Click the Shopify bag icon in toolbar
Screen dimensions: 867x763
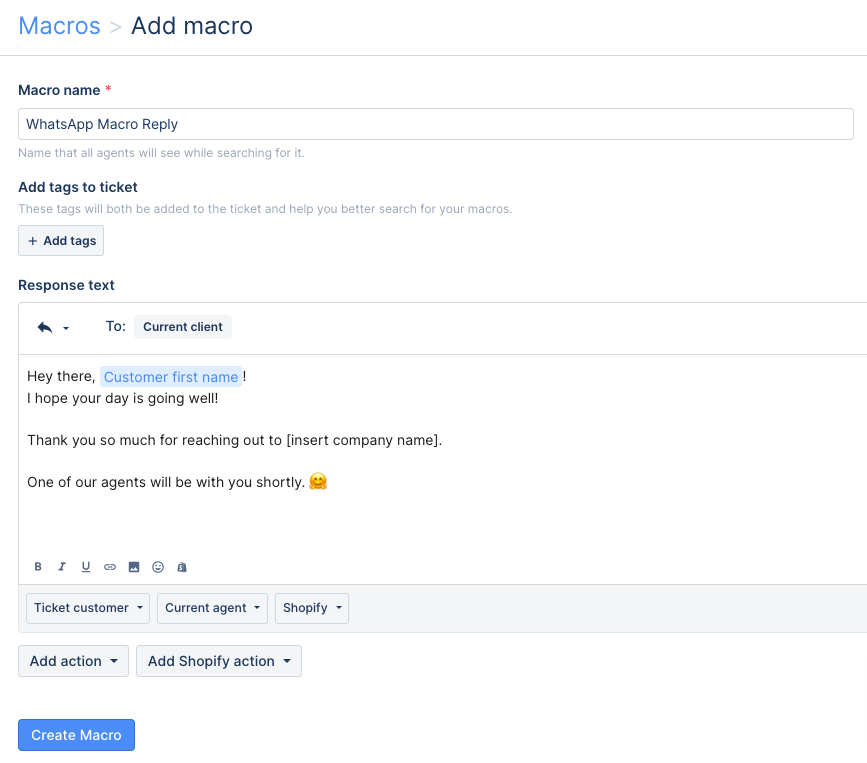[182, 567]
